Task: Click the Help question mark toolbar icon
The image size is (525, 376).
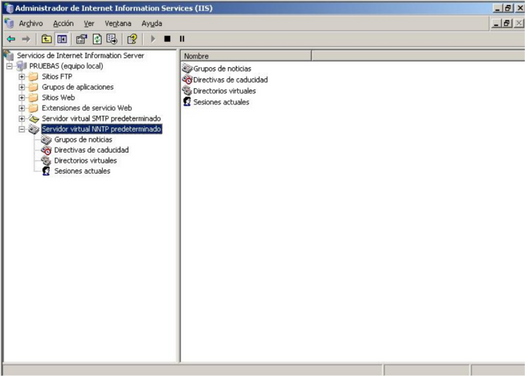Action: tap(132, 39)
